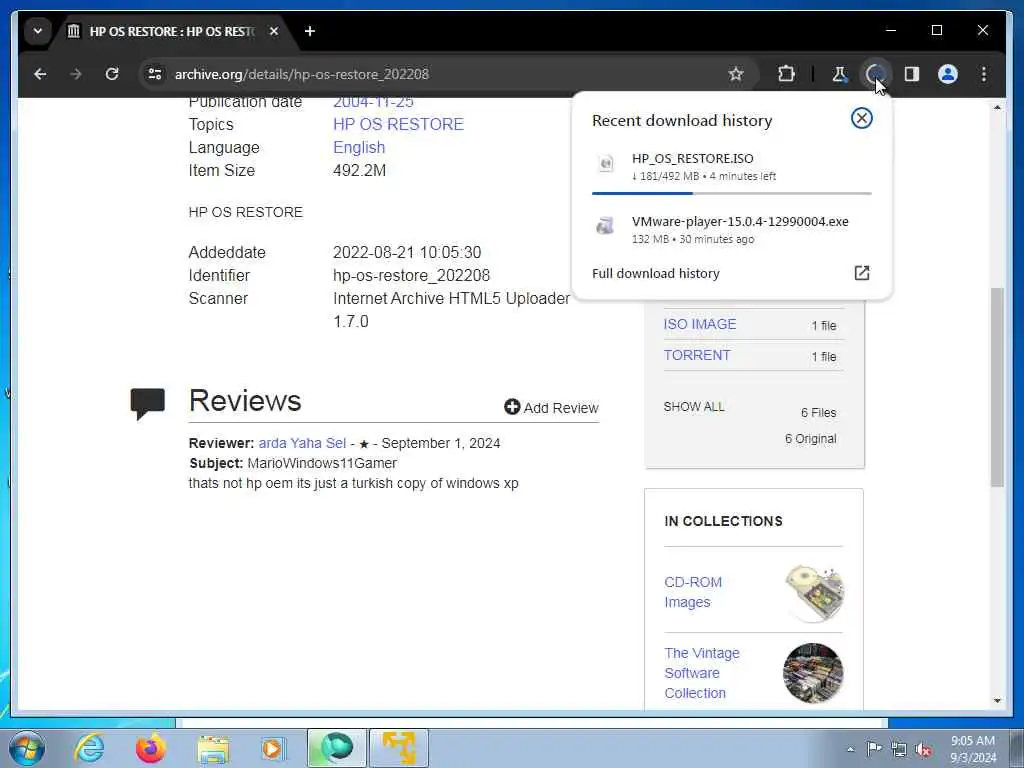1024x768 pixels.
Task: Click '6 Original' count text
Action: click(x=810, y=439)
